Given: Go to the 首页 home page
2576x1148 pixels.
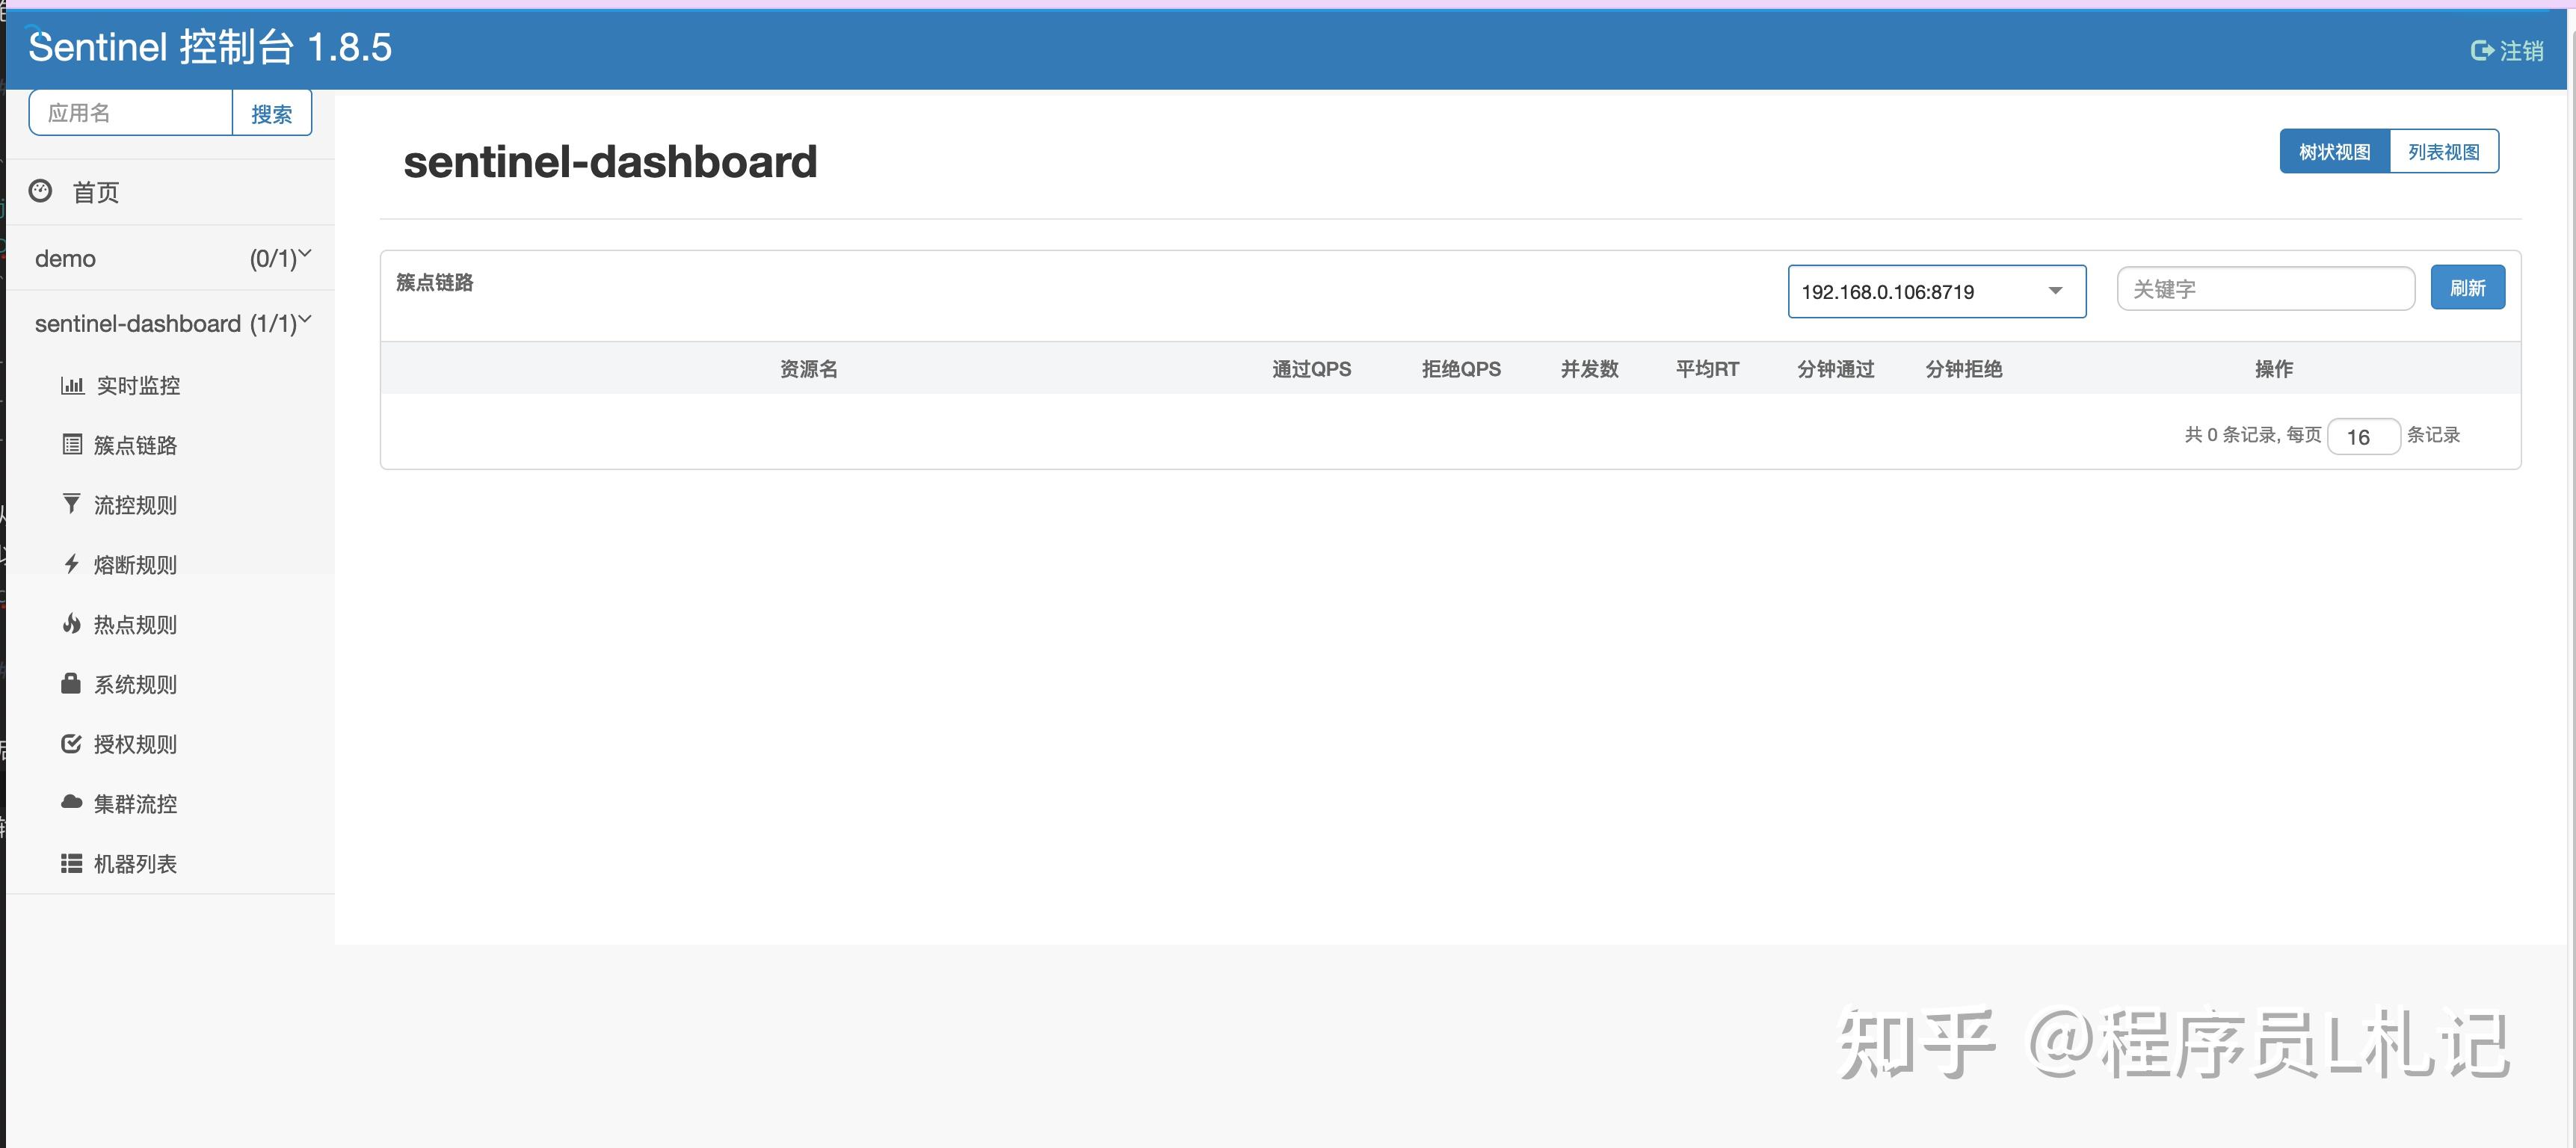Looking at the screenshot, I should (x=96, y=192).
